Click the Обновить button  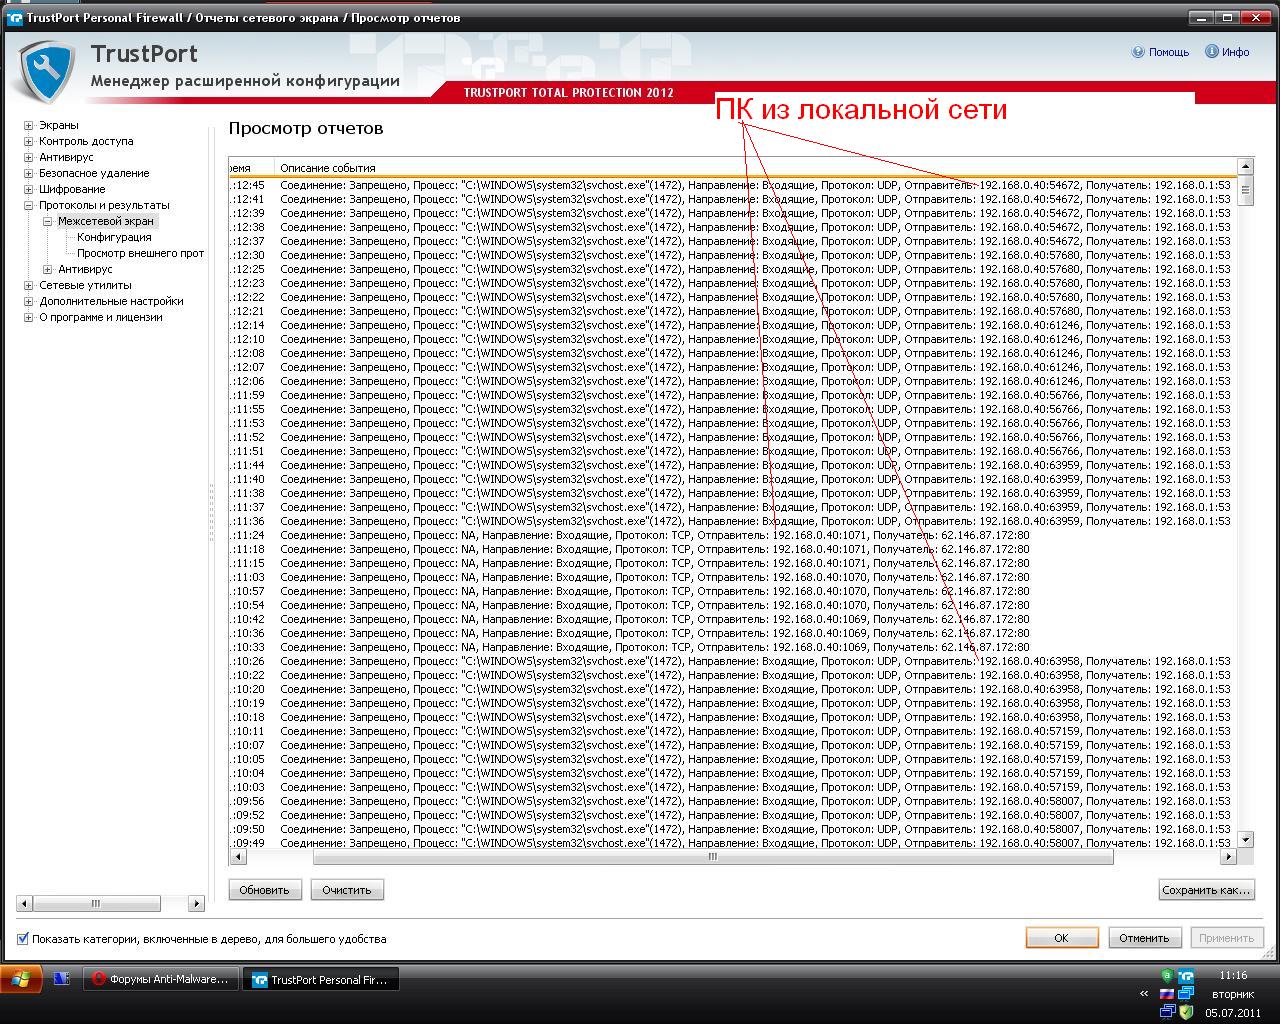[264, 890]
